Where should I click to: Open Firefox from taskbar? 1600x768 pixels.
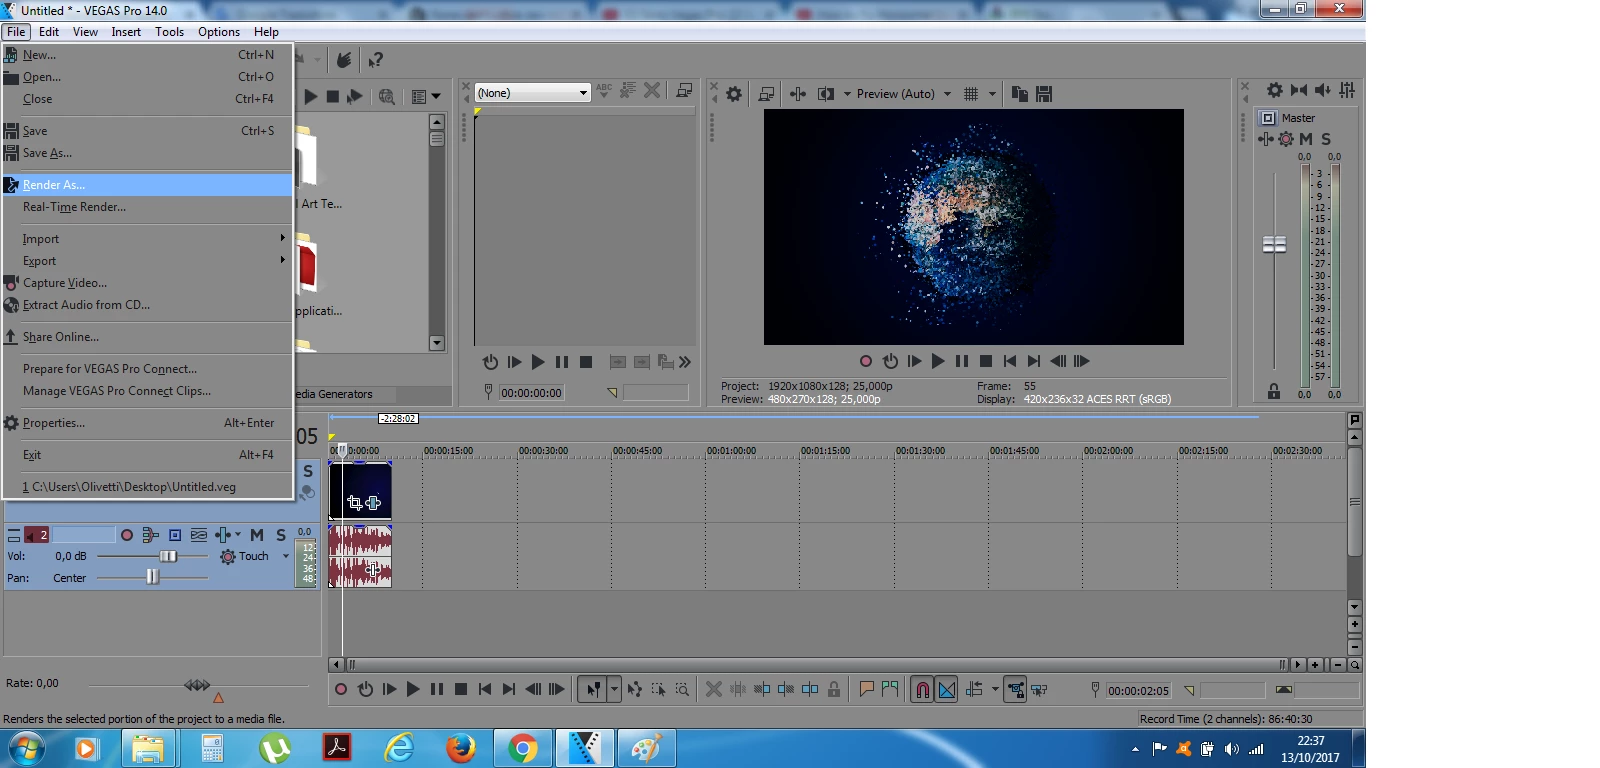pyautogui.click(x=461, y=748)
